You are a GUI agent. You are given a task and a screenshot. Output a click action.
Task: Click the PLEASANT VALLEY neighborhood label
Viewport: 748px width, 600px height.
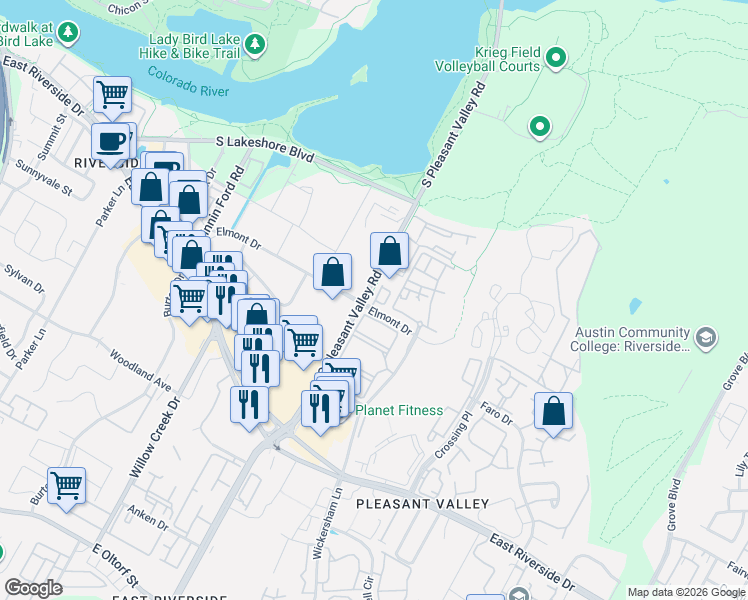click(423, 504)
